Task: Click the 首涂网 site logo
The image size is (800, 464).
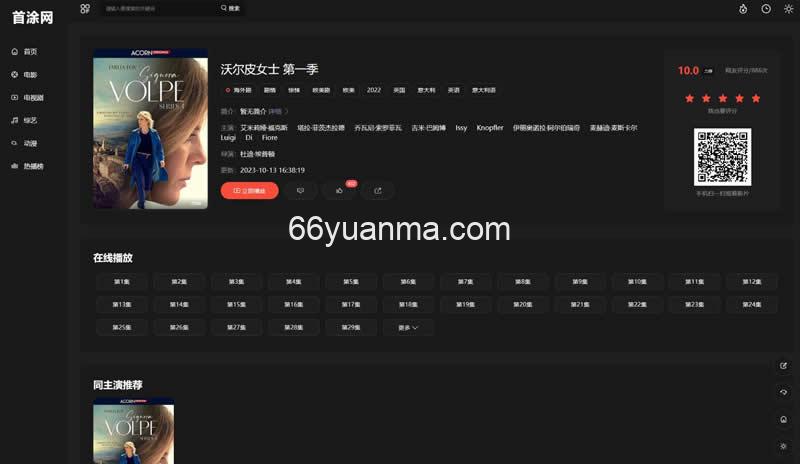Action: [x=33, y=17]
